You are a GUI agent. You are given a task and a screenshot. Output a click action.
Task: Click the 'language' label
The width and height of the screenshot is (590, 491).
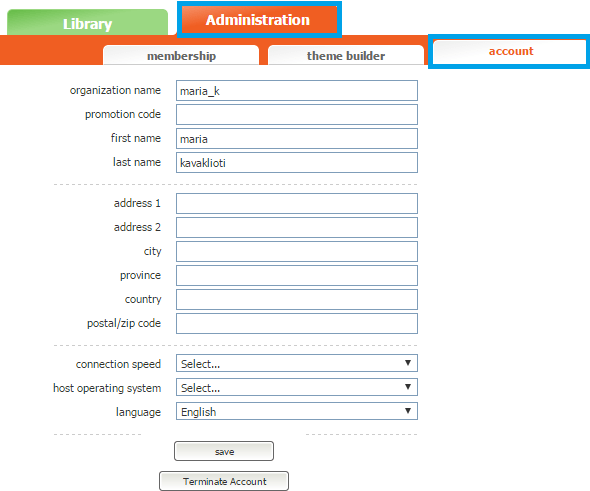point(138,412)
